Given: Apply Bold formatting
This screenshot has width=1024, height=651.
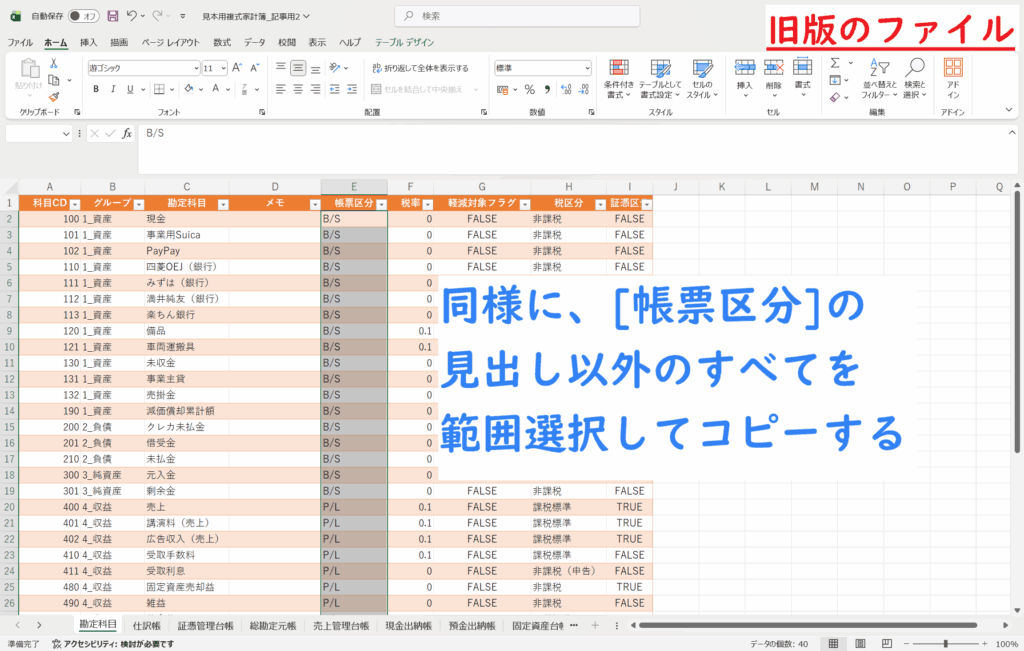Looking at the screenshot, I should tap(96, 89).
